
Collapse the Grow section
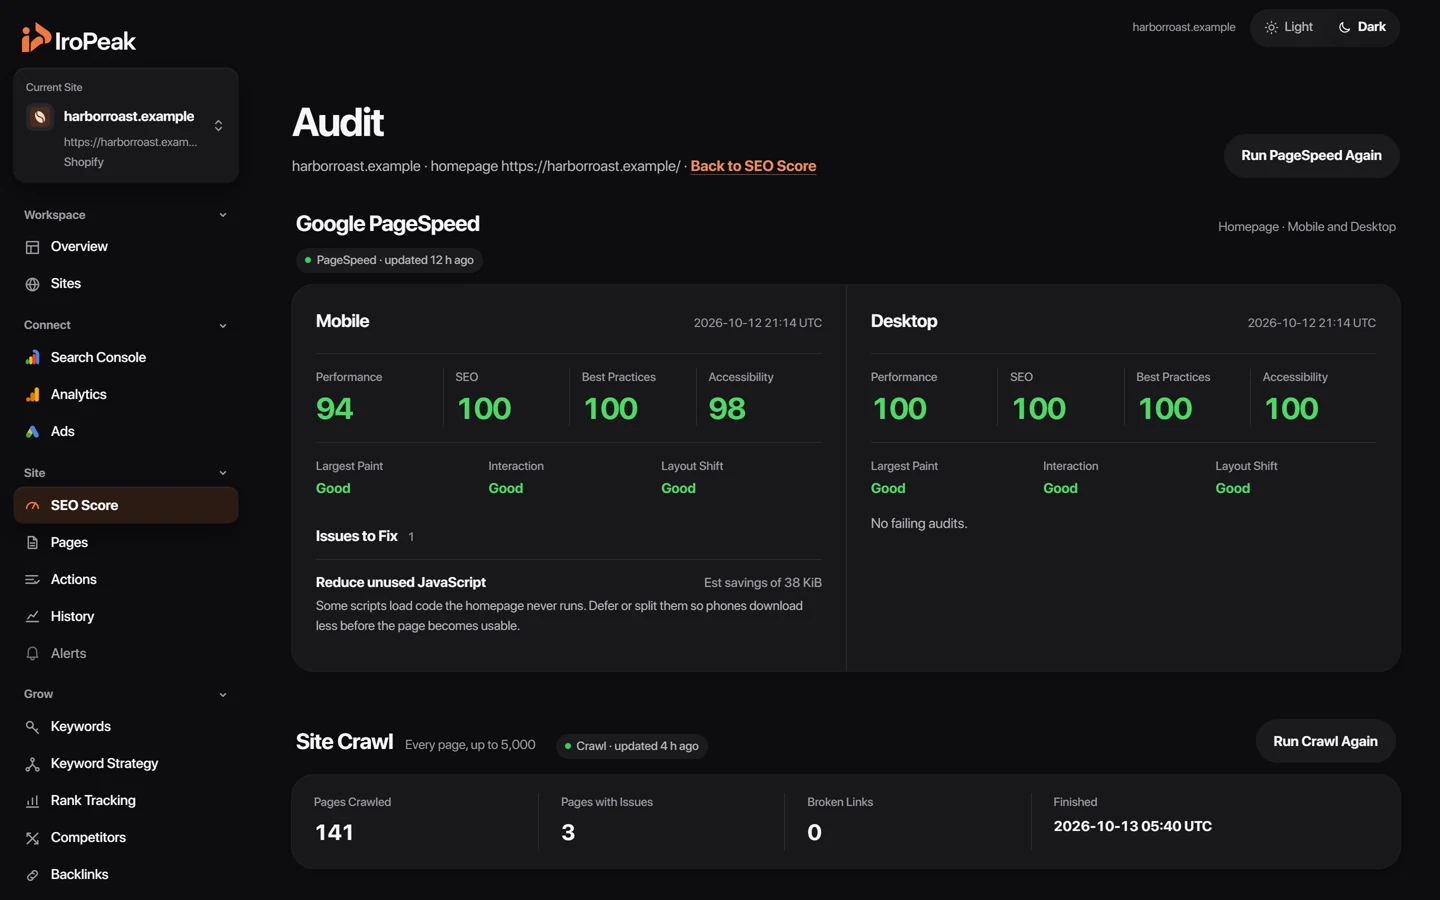223,694
